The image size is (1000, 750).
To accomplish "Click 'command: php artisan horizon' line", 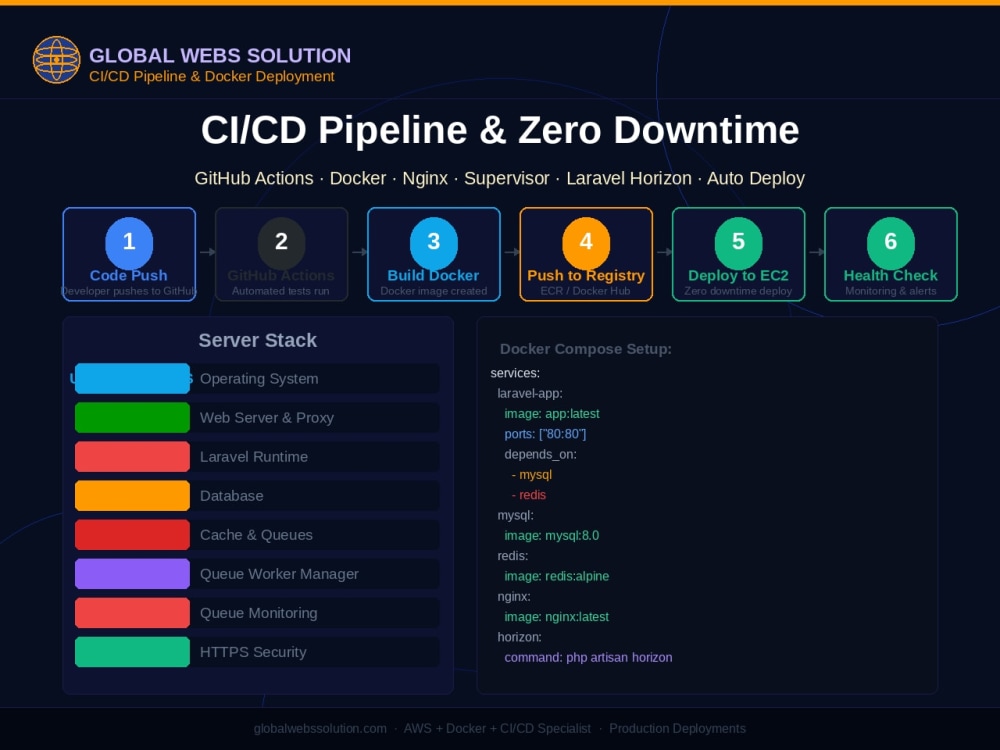I will (x=588, y=658).
